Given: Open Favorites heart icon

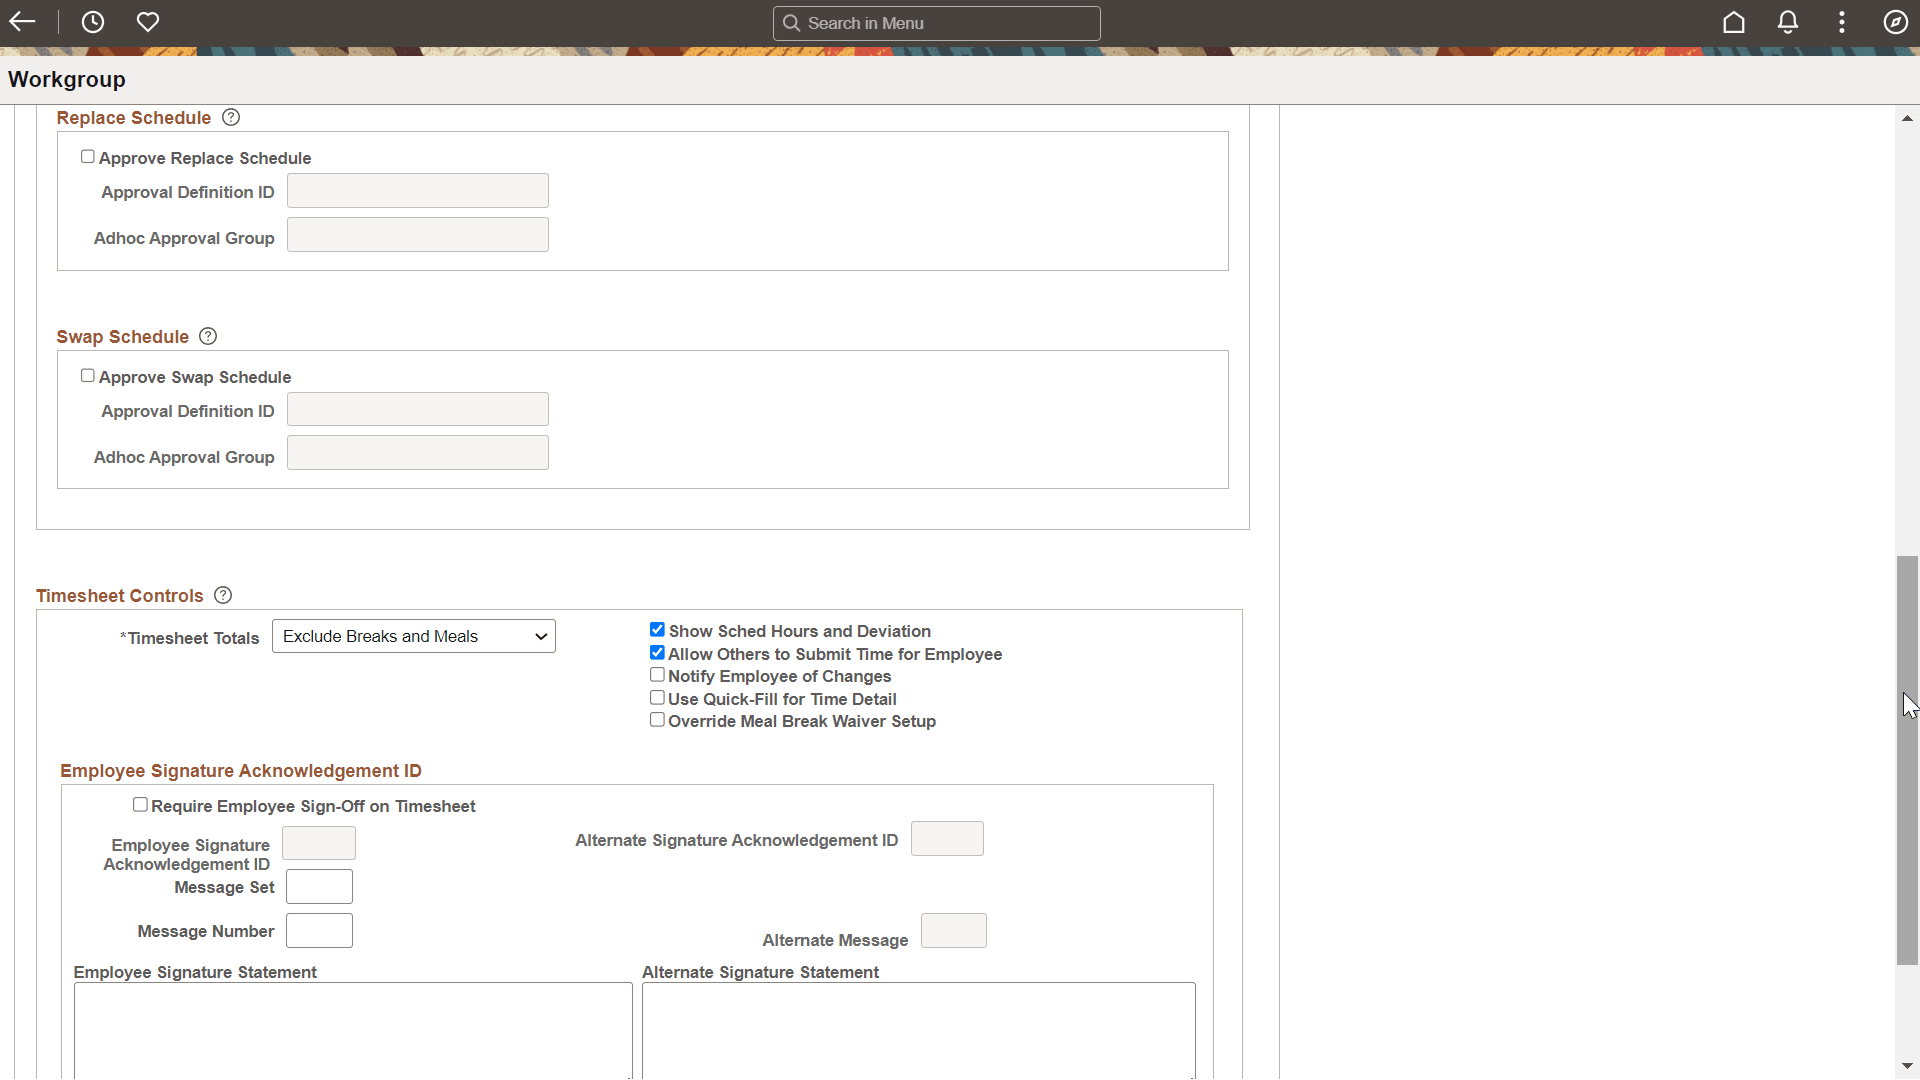Looking at the screenshot, I should [148, 22].
